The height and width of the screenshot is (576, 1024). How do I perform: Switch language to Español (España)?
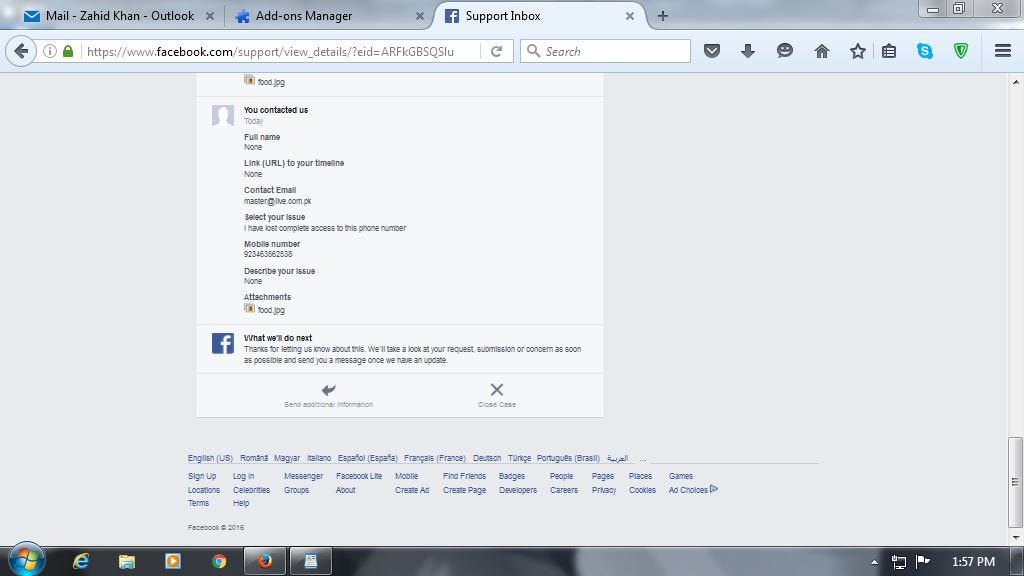pos(368,458)
